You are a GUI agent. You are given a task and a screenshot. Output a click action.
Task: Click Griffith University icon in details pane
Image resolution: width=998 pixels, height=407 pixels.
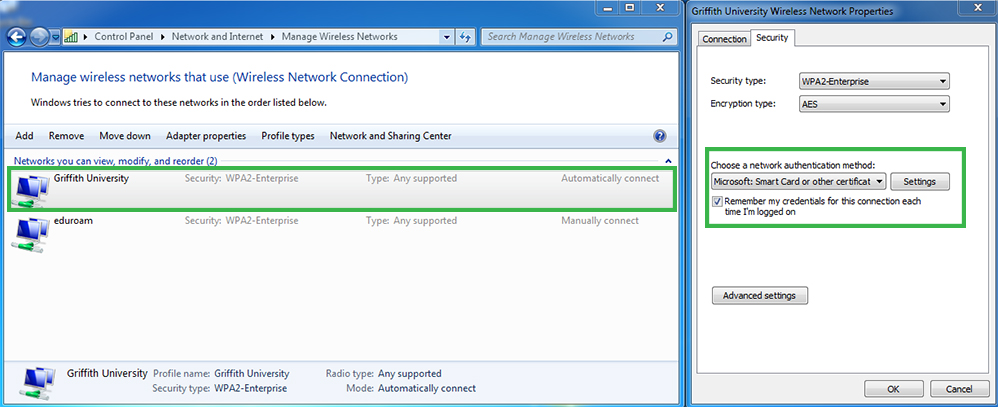(x=40, y=382)
